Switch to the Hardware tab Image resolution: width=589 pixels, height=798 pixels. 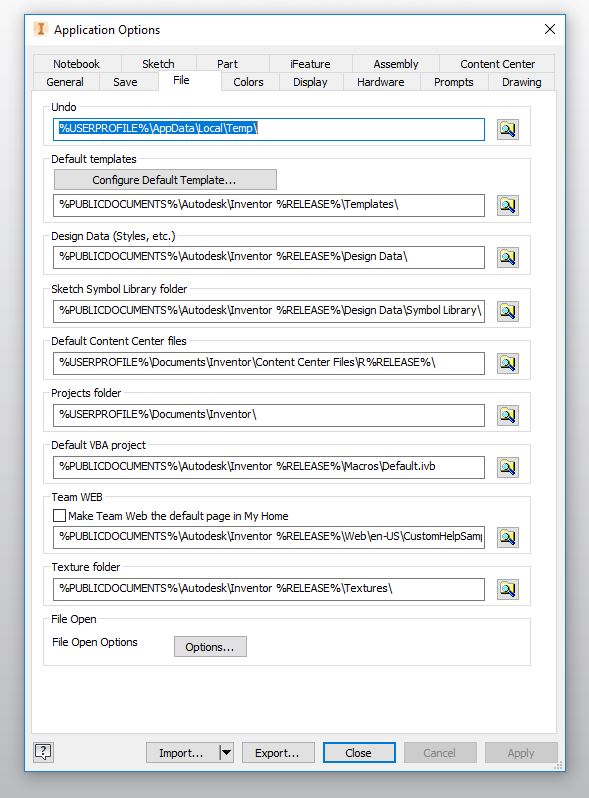[x=380, y=82]
